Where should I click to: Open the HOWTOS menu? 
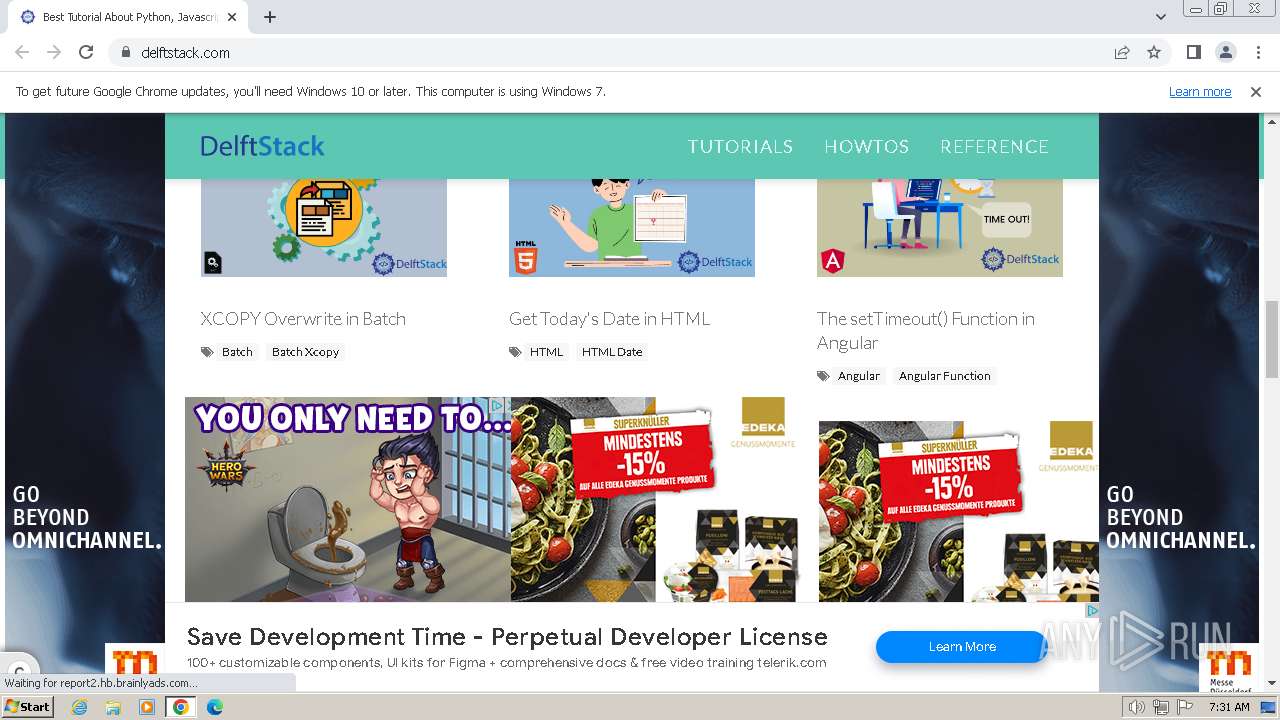(x=866, y=146)
